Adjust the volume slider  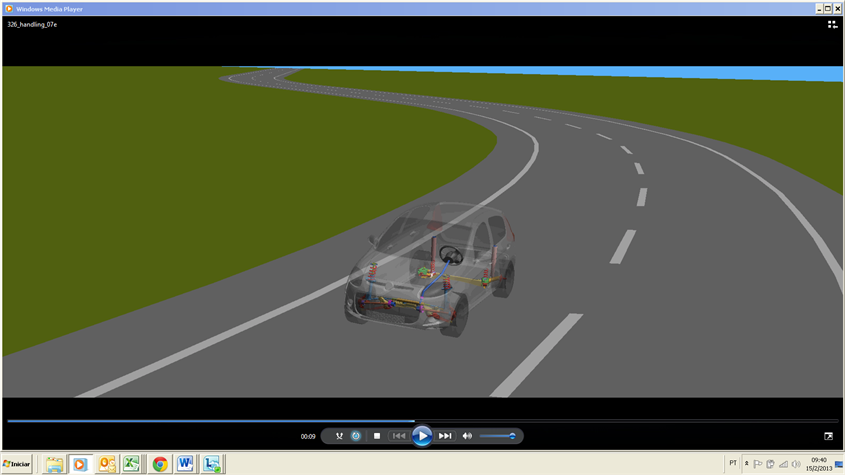coord(497,436)
